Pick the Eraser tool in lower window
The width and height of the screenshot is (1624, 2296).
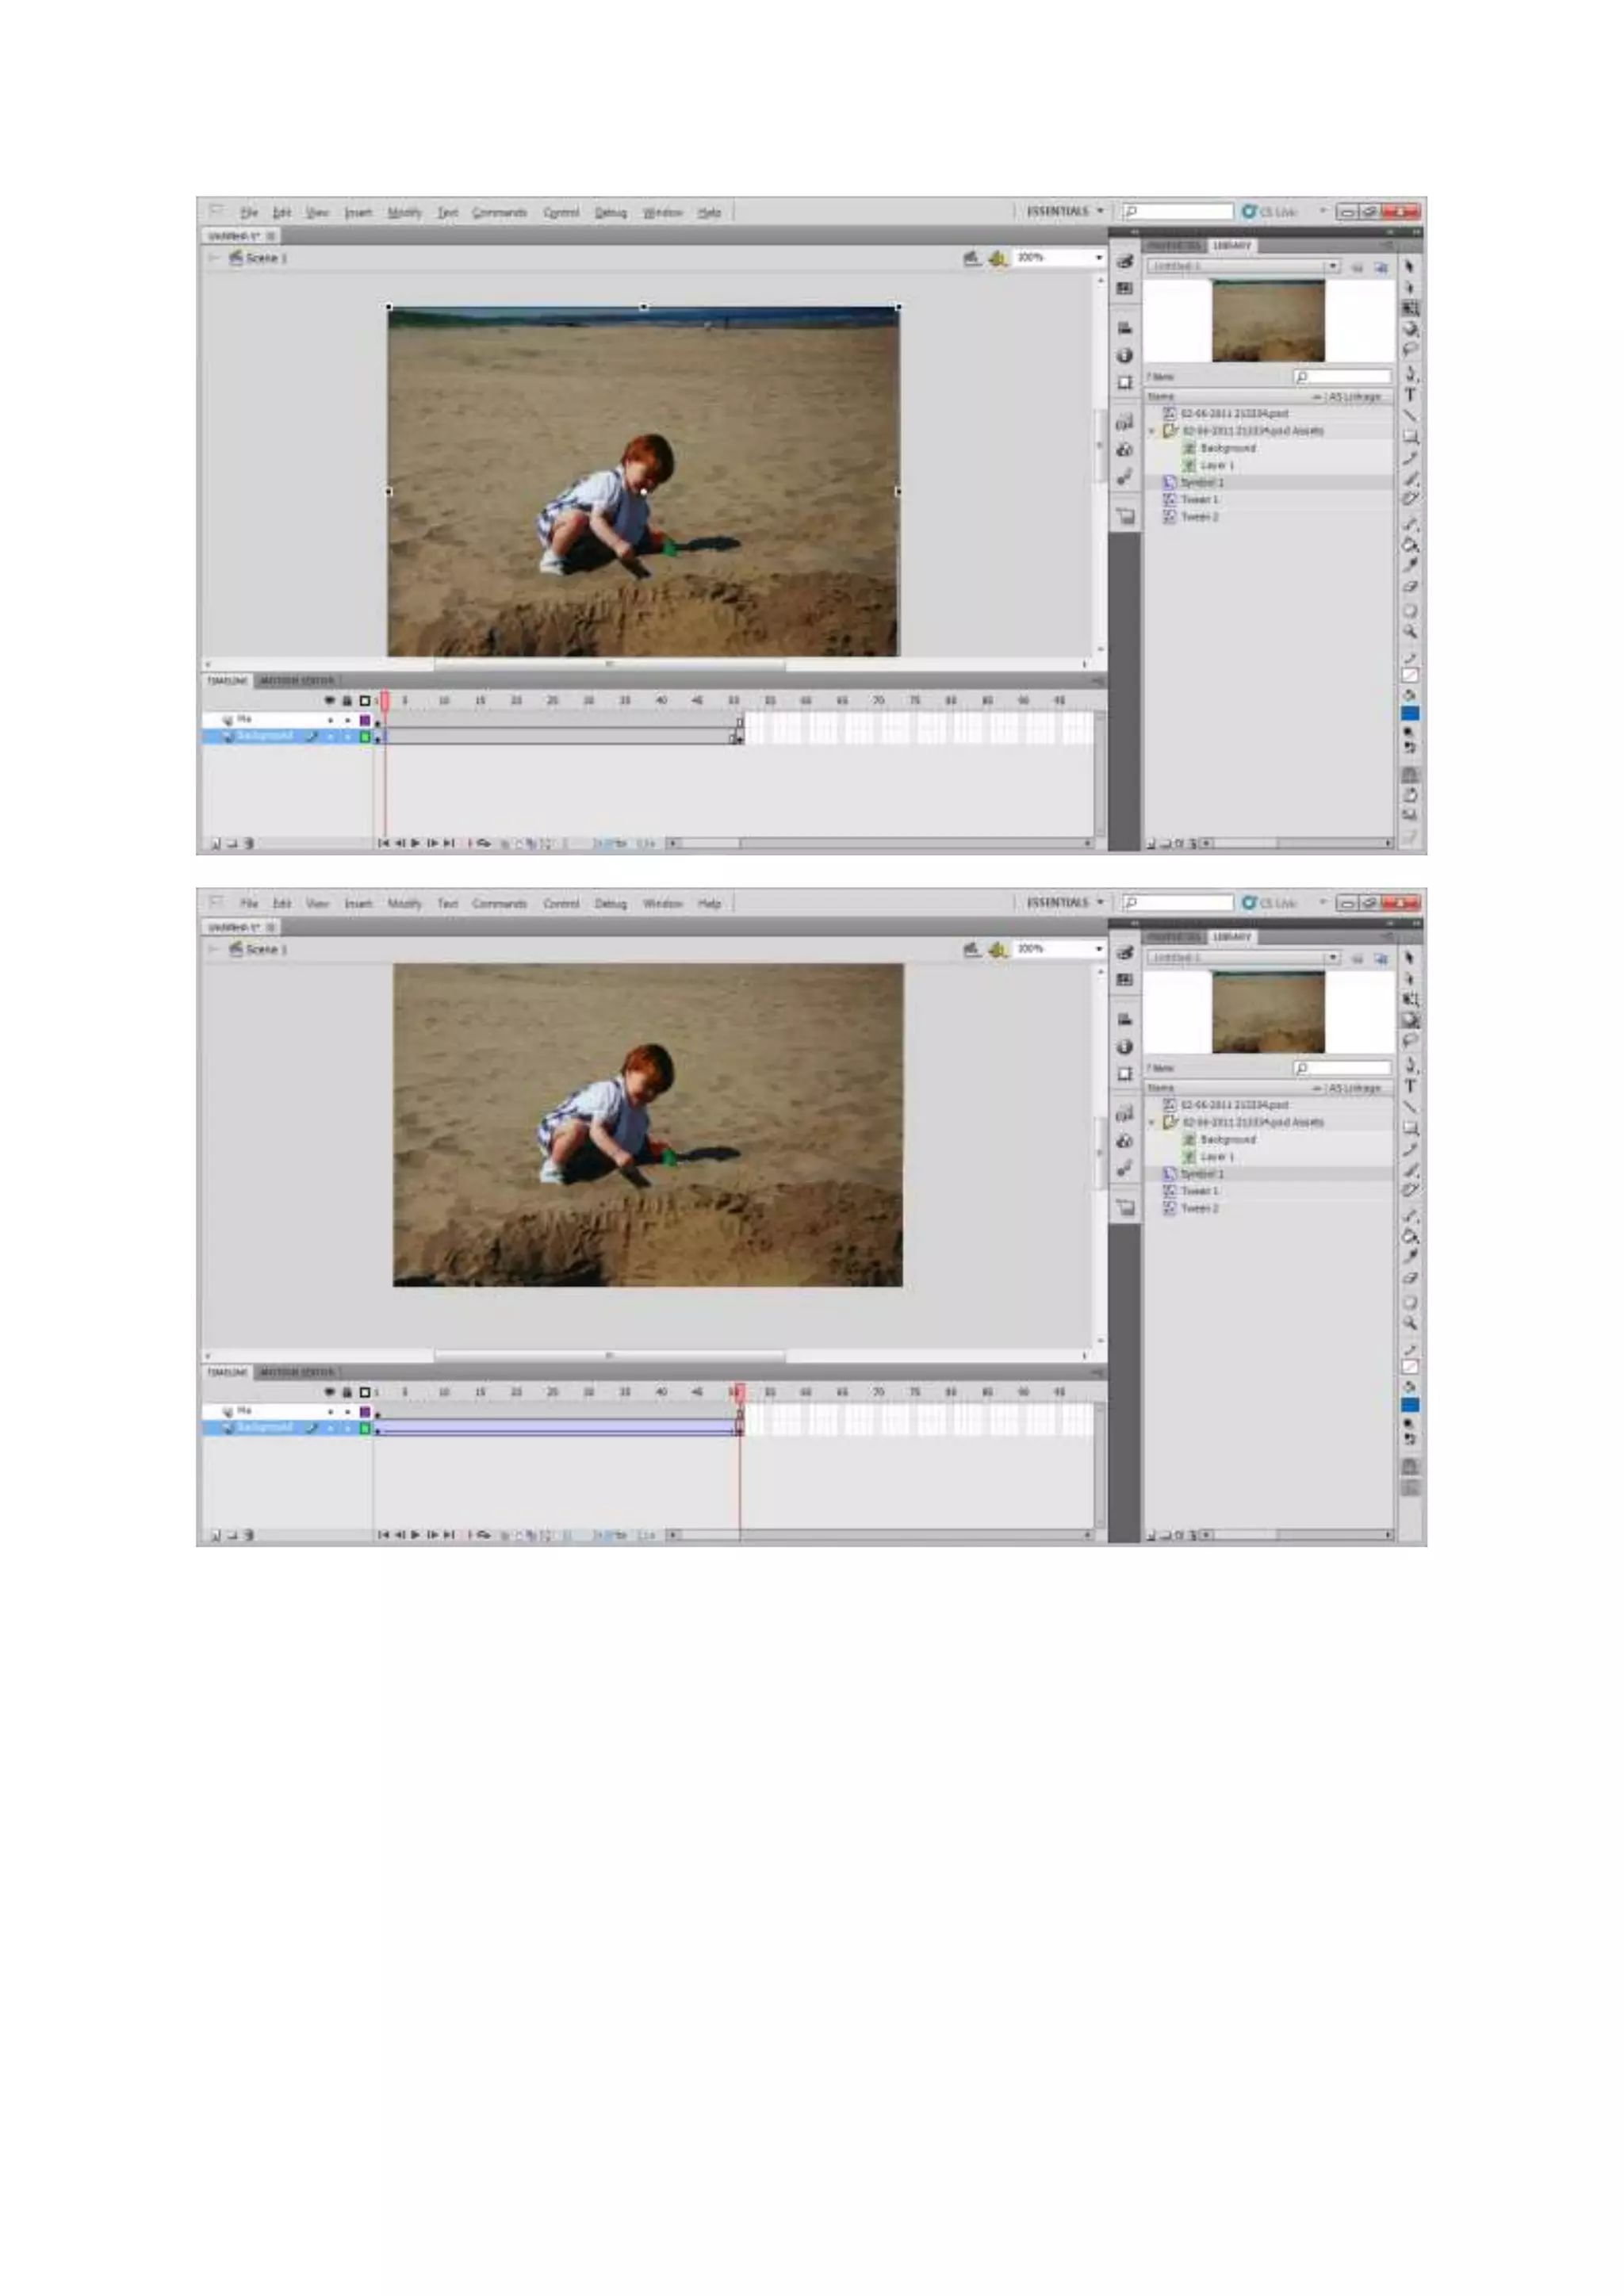click(x=1410, y=1278)
